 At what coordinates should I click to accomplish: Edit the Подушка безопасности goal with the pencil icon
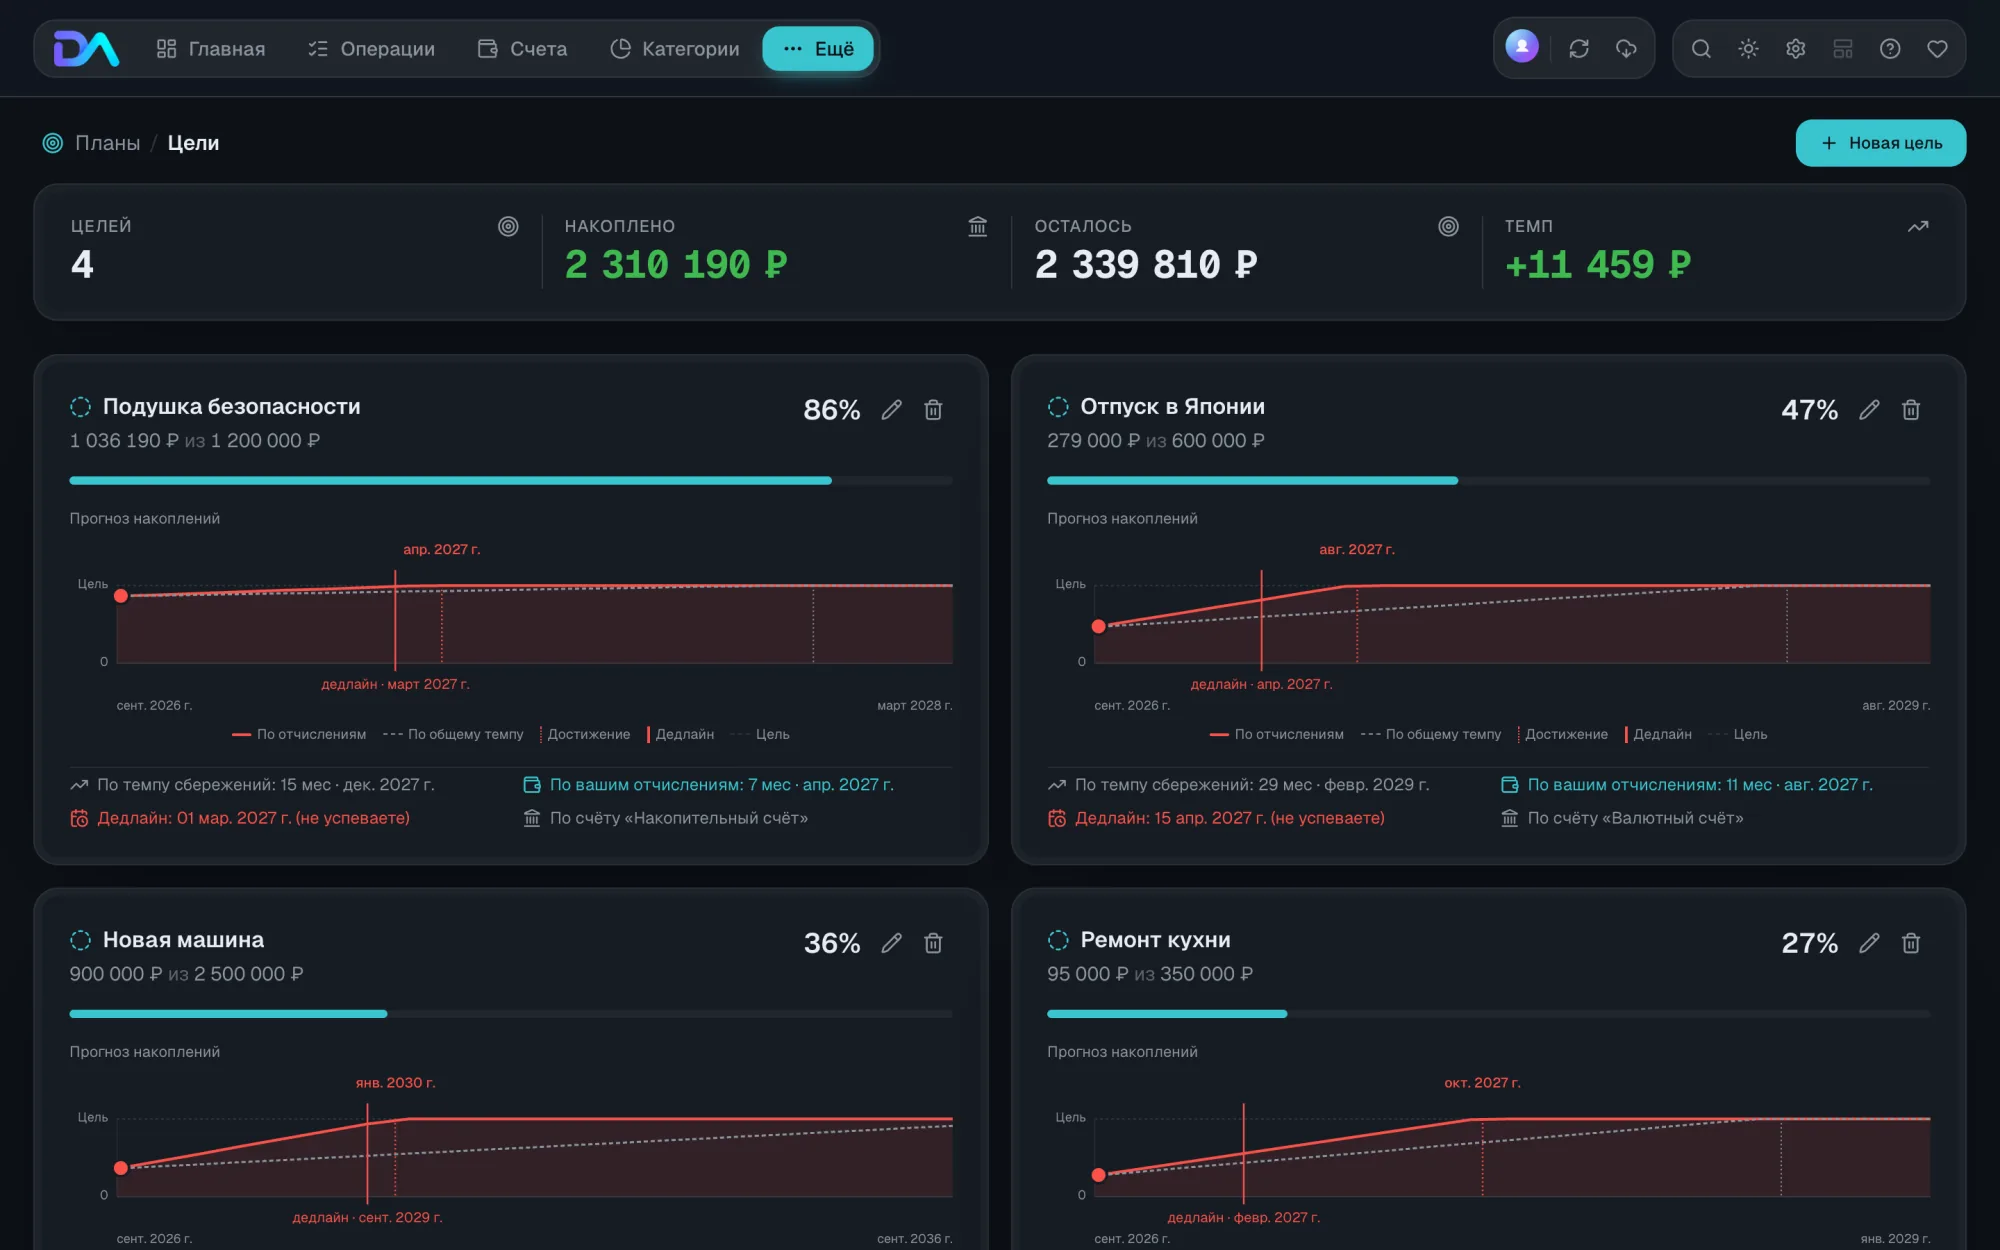(x=891, y=410)
